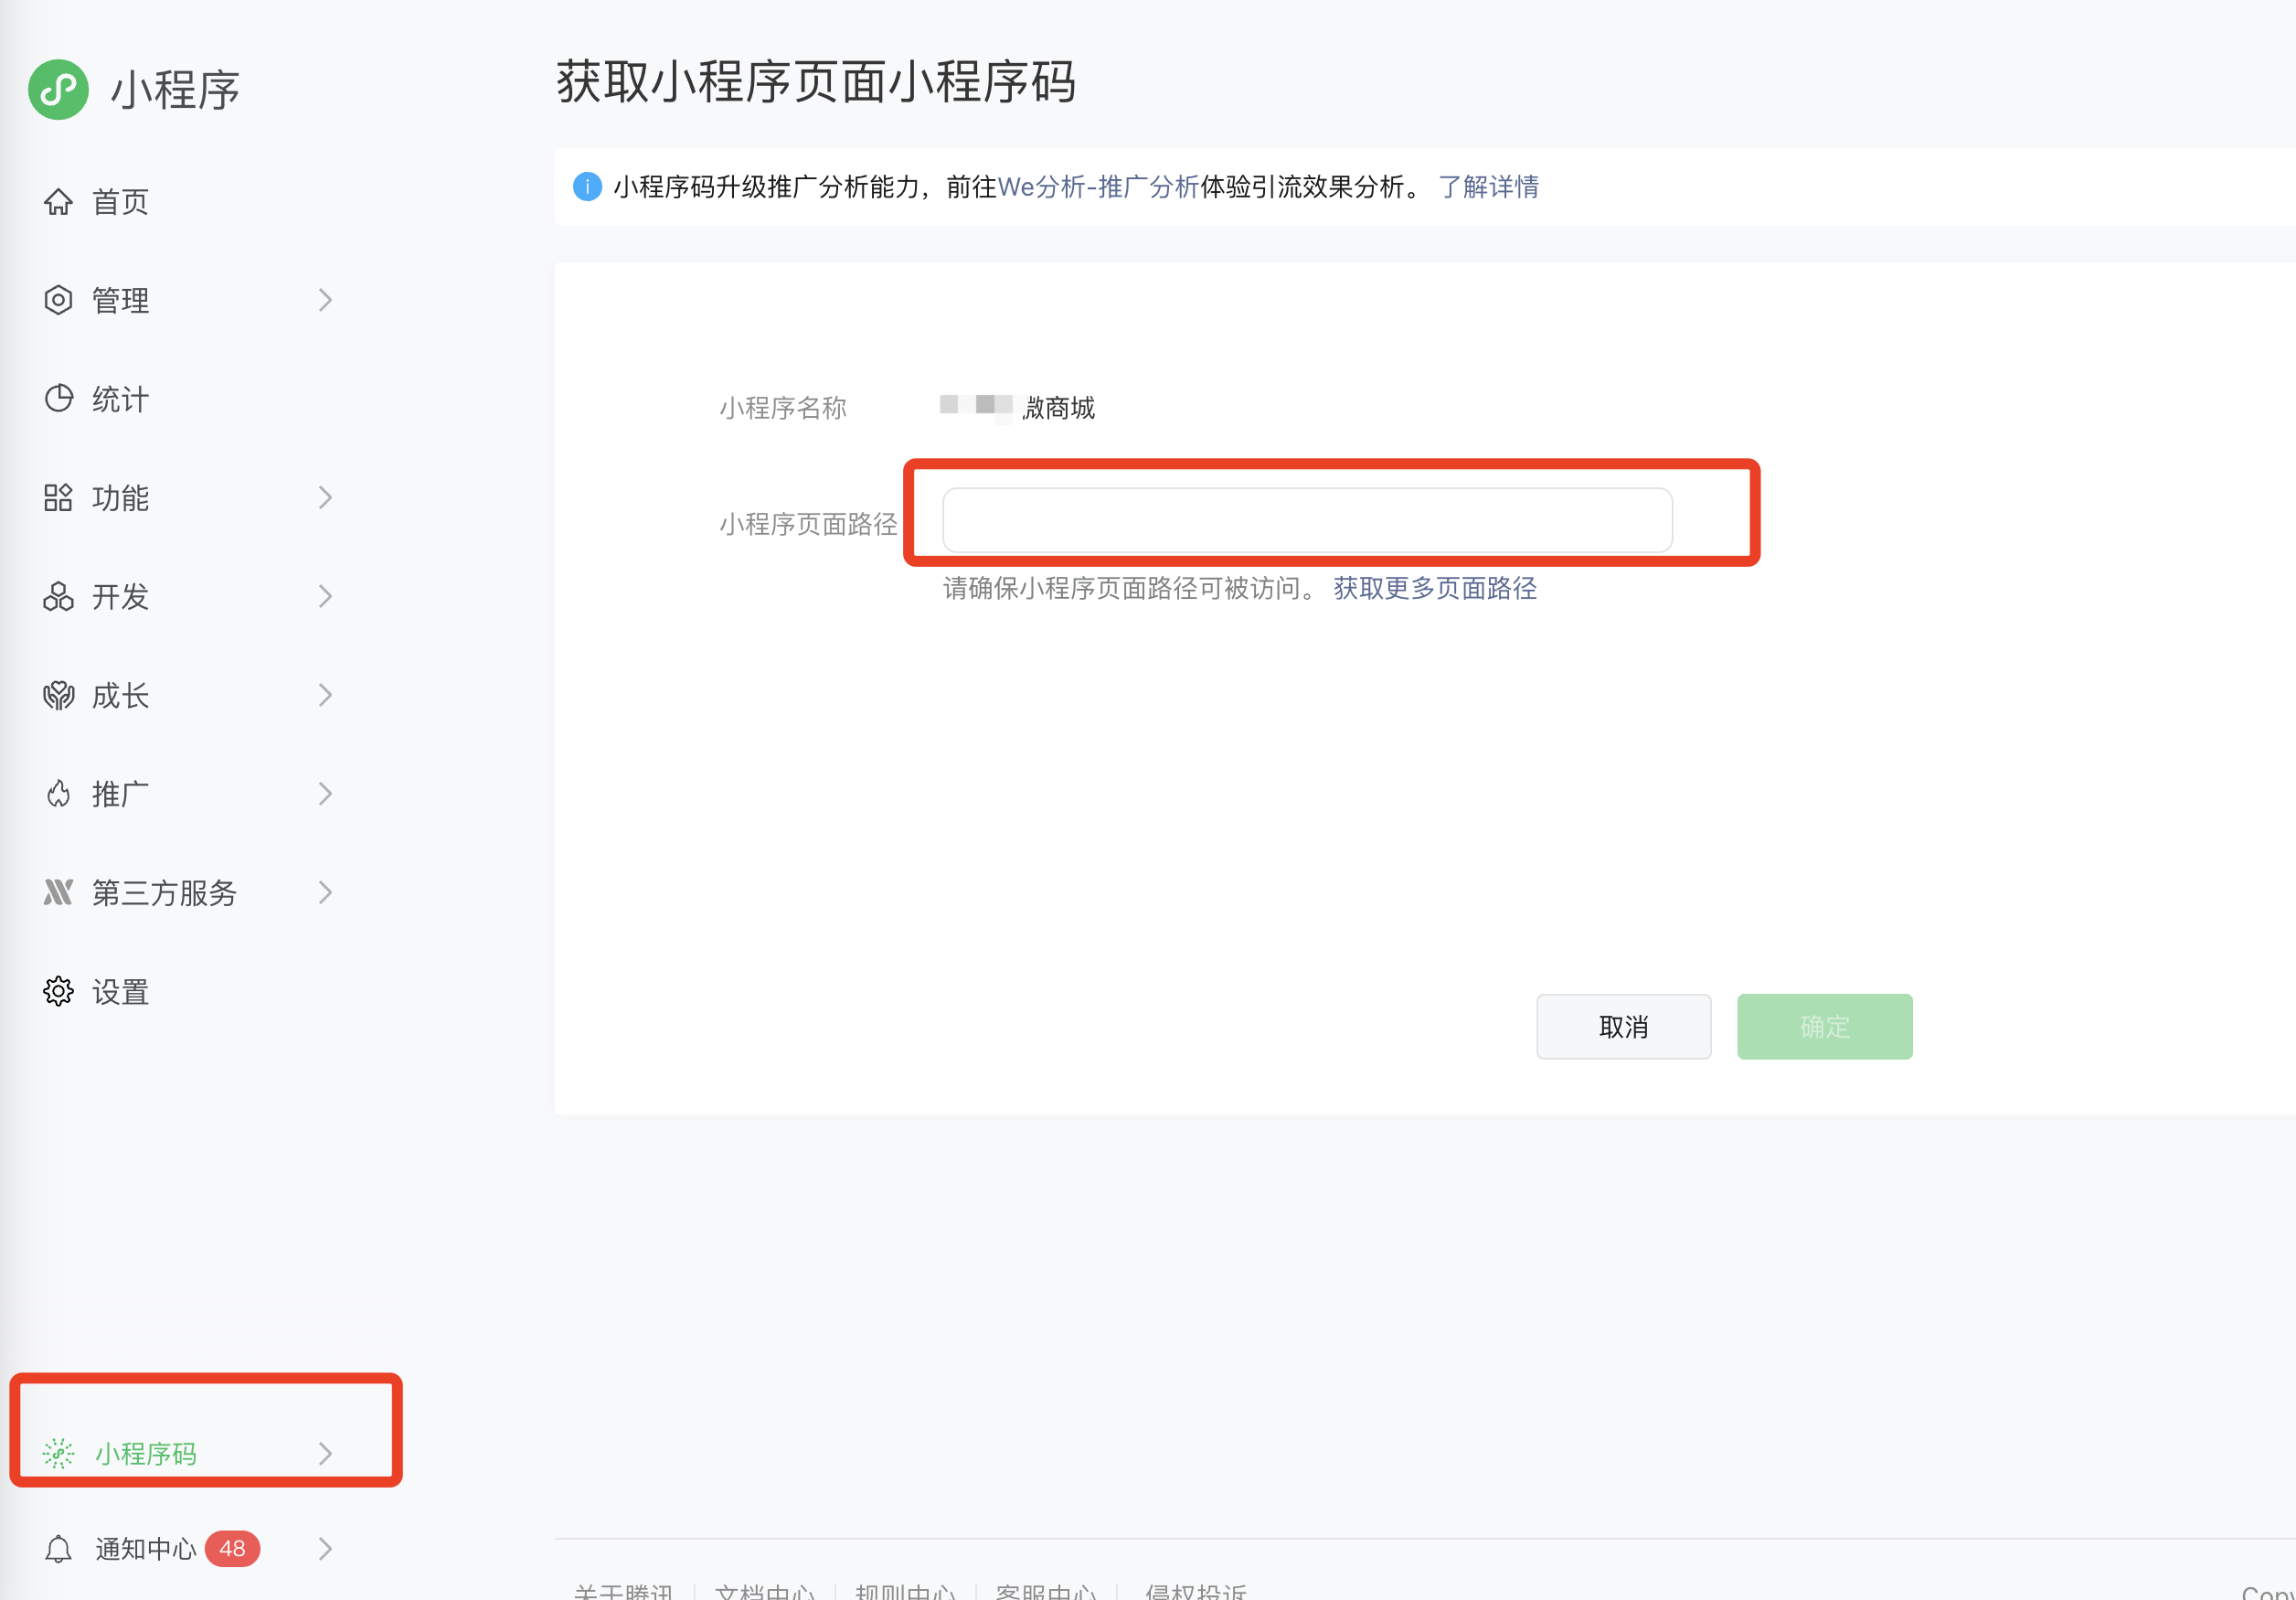Click the flame icon beside 推广
Image resolution: width=2296 pixels, height=1600 pixels.
pos(58,794)
